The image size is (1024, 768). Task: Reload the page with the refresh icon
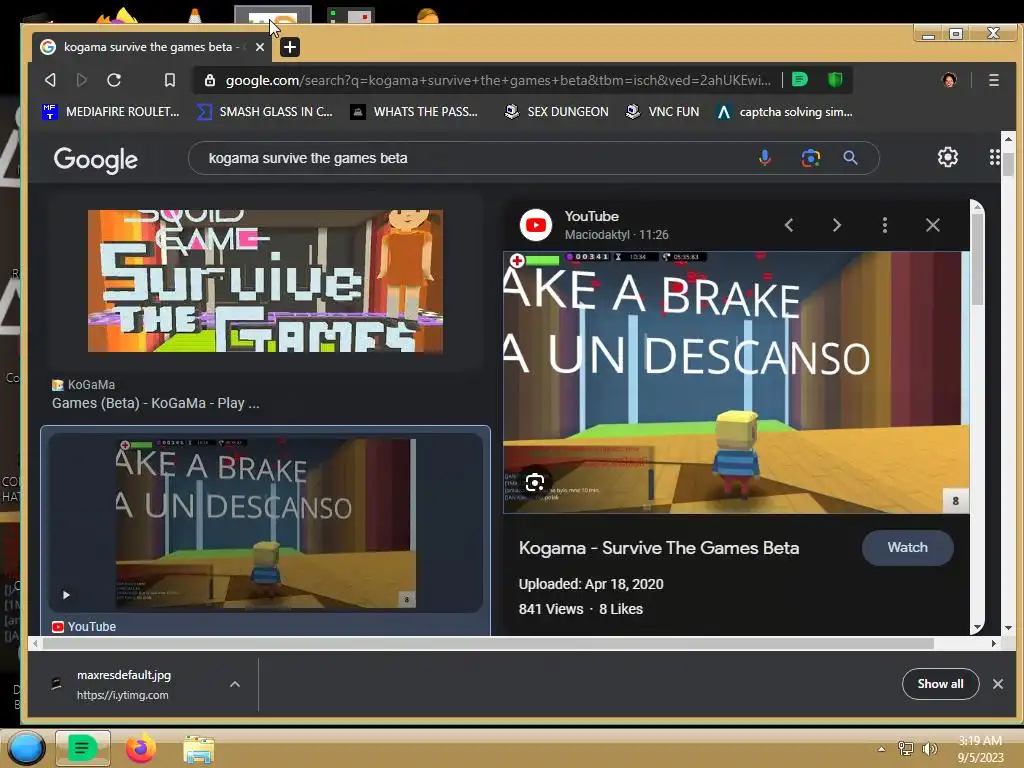point(114,80)
